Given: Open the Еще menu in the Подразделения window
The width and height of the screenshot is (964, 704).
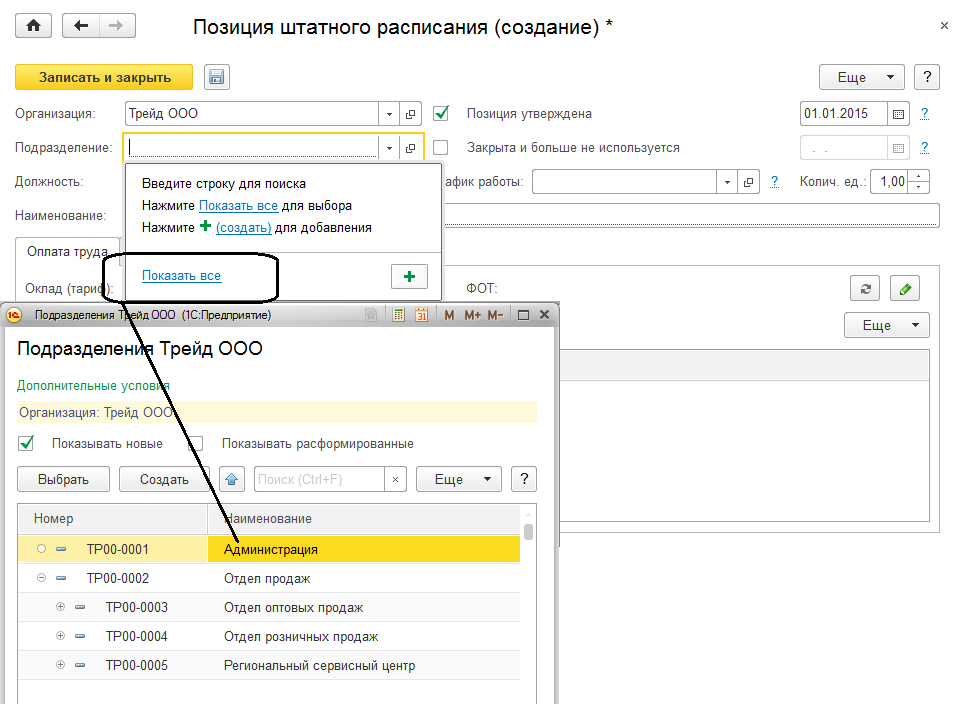Looking at the screenshot, I should point(459,479).
